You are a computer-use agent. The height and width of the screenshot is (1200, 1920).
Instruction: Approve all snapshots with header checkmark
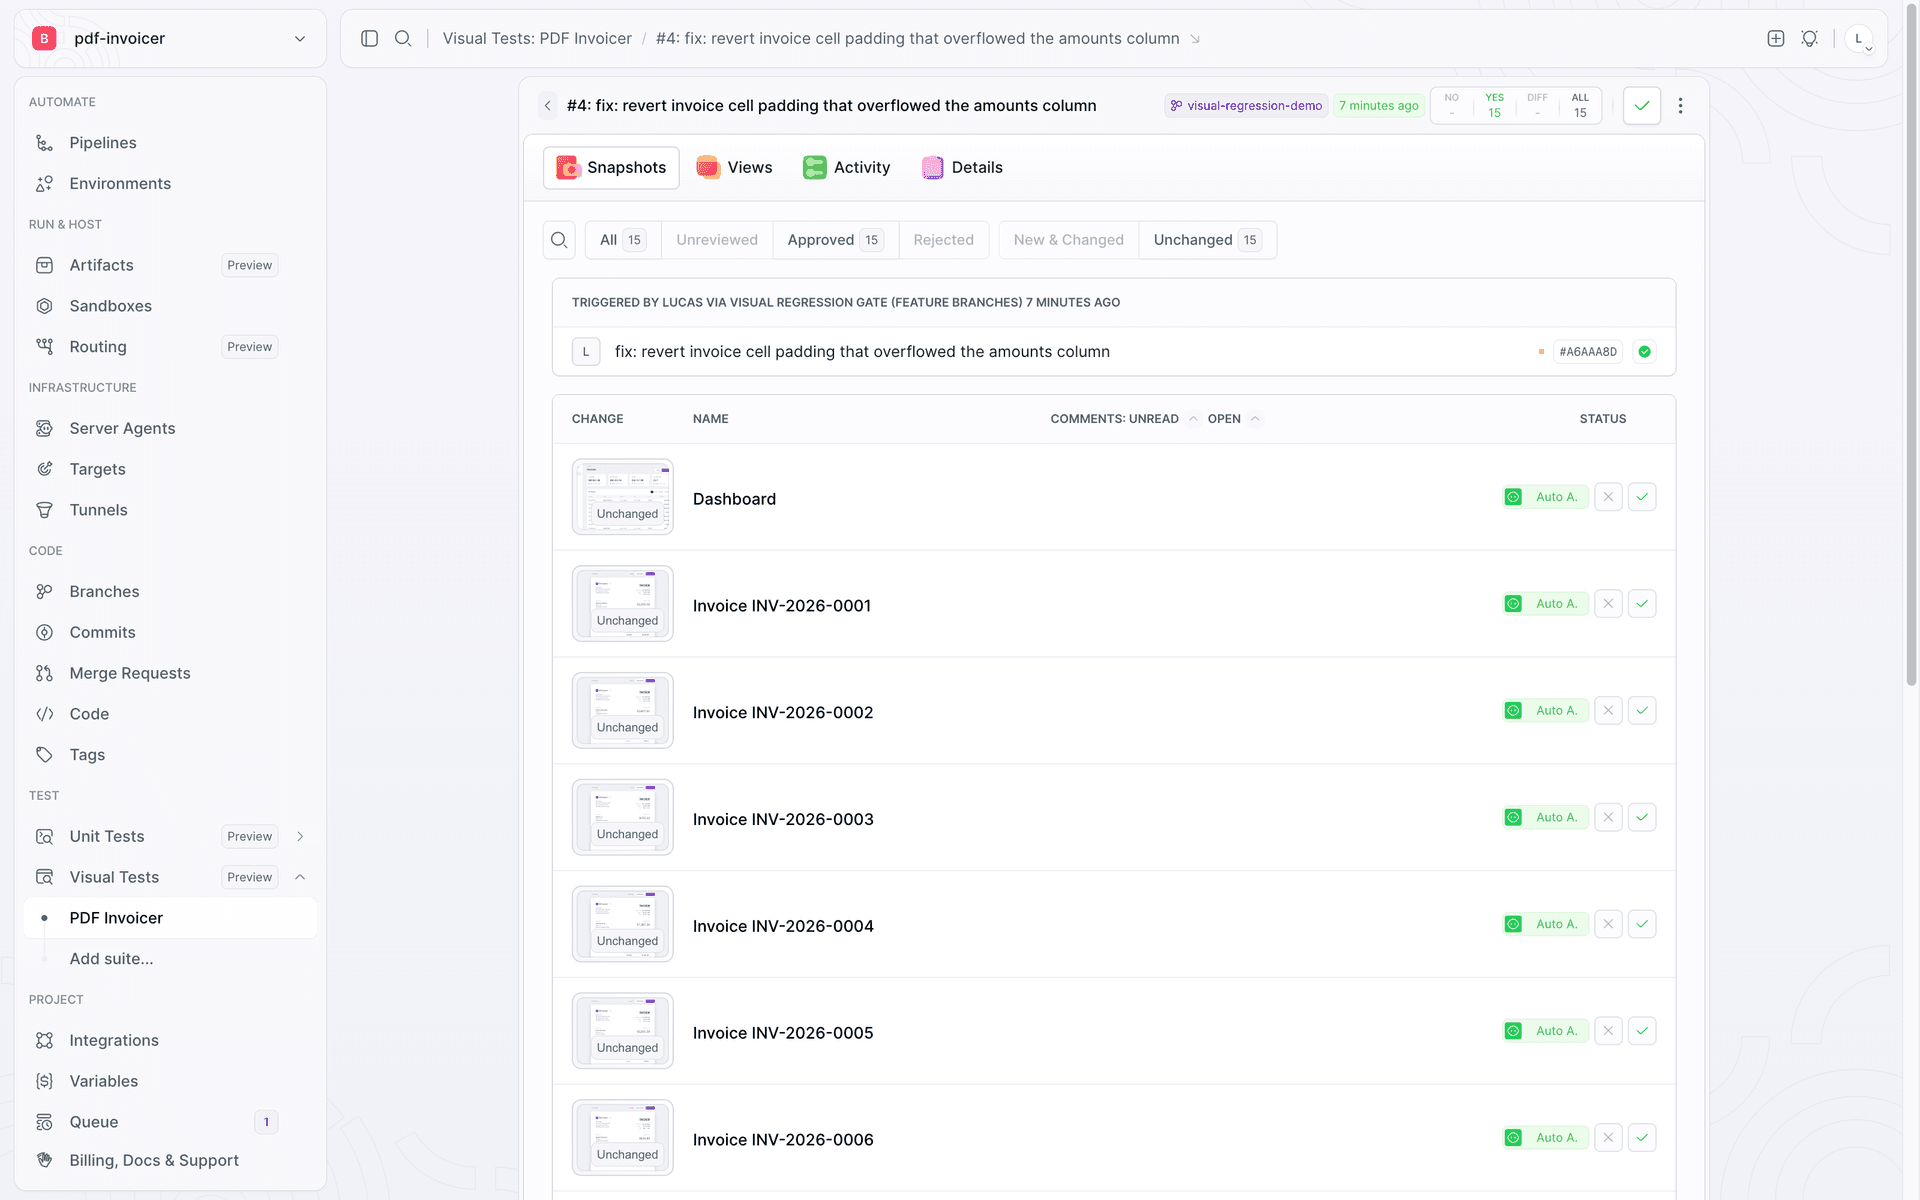(x=1642, y=106)
